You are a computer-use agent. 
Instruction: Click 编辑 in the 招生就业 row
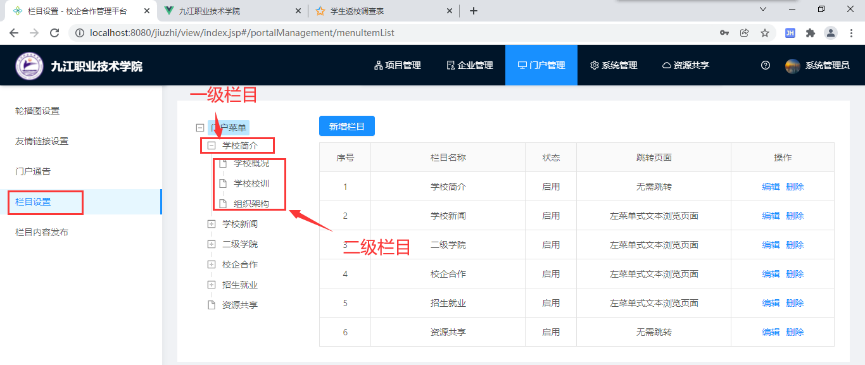(x=770, y=303)
